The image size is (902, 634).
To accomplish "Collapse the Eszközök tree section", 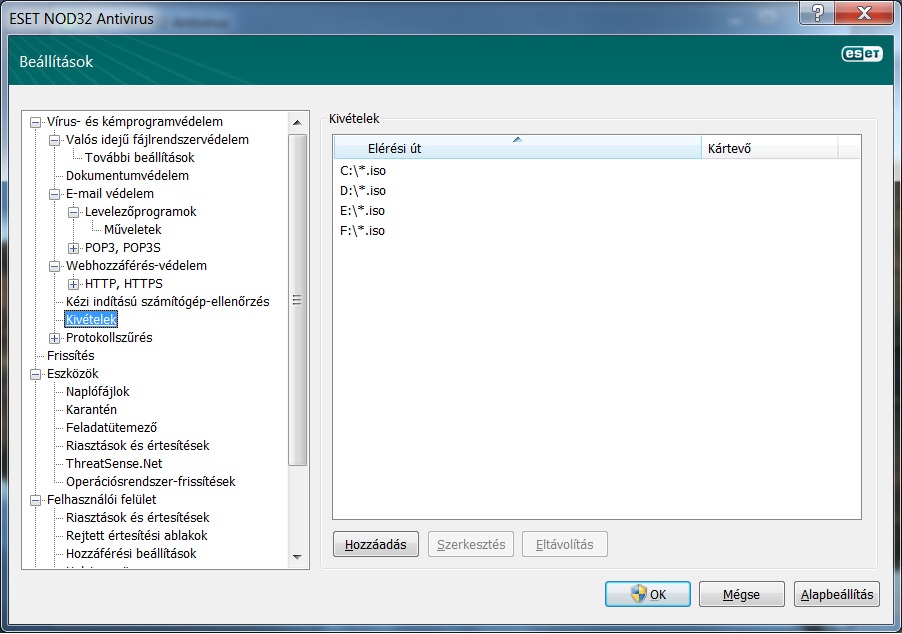I will tap(36, 374).
